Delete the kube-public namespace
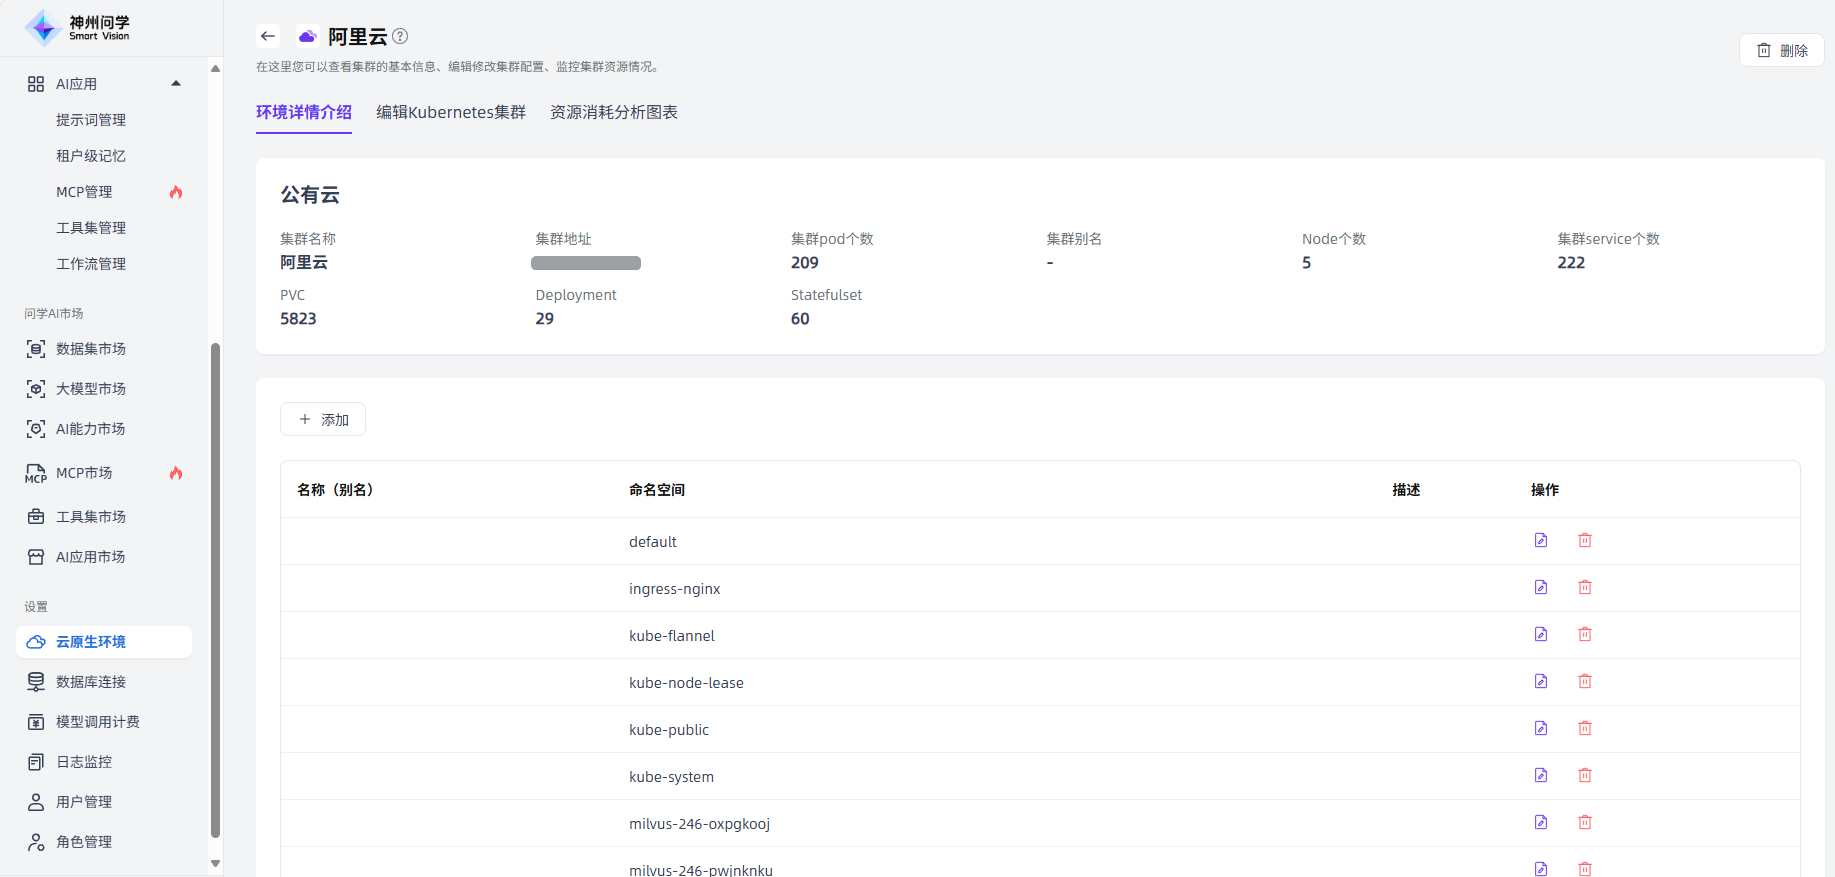 coord(1585,728)
